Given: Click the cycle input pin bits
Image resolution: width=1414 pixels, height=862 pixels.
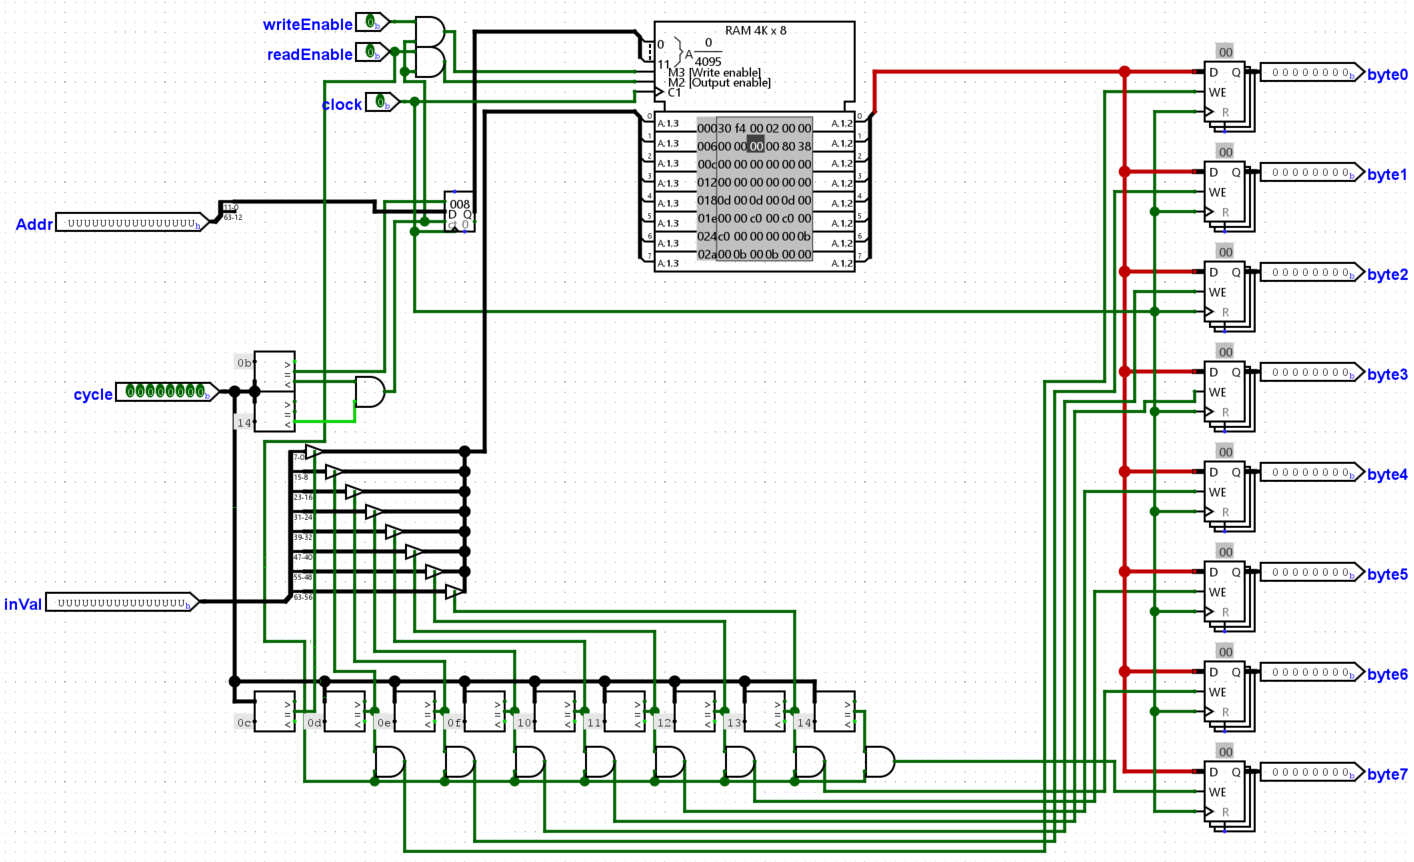Looking at the screenshot, I should [167, 391].
